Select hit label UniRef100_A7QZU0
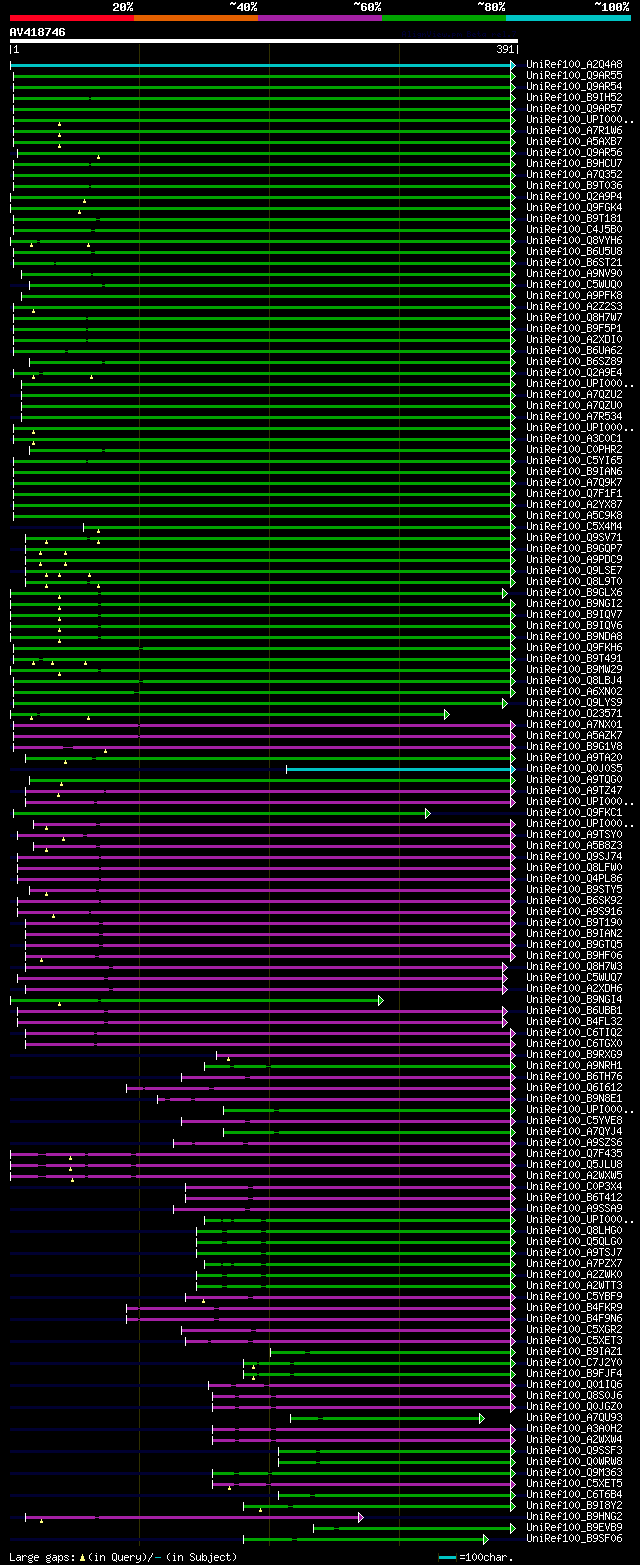 click(574, 406)
